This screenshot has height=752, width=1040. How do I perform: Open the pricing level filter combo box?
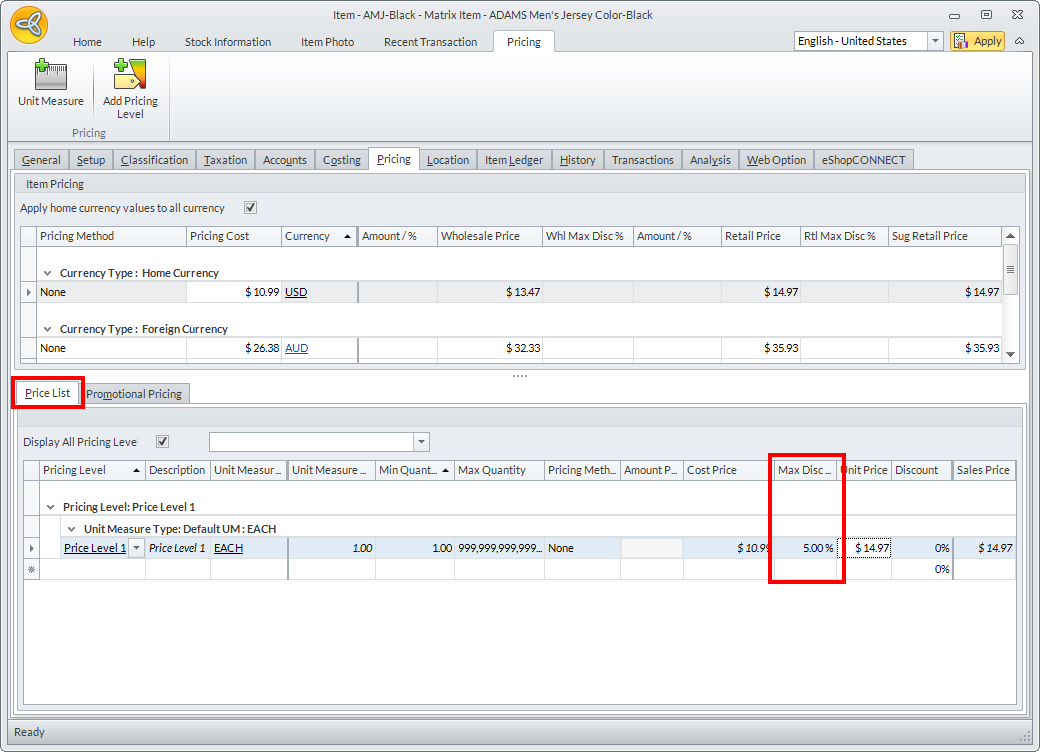click(x=421, y=442)
